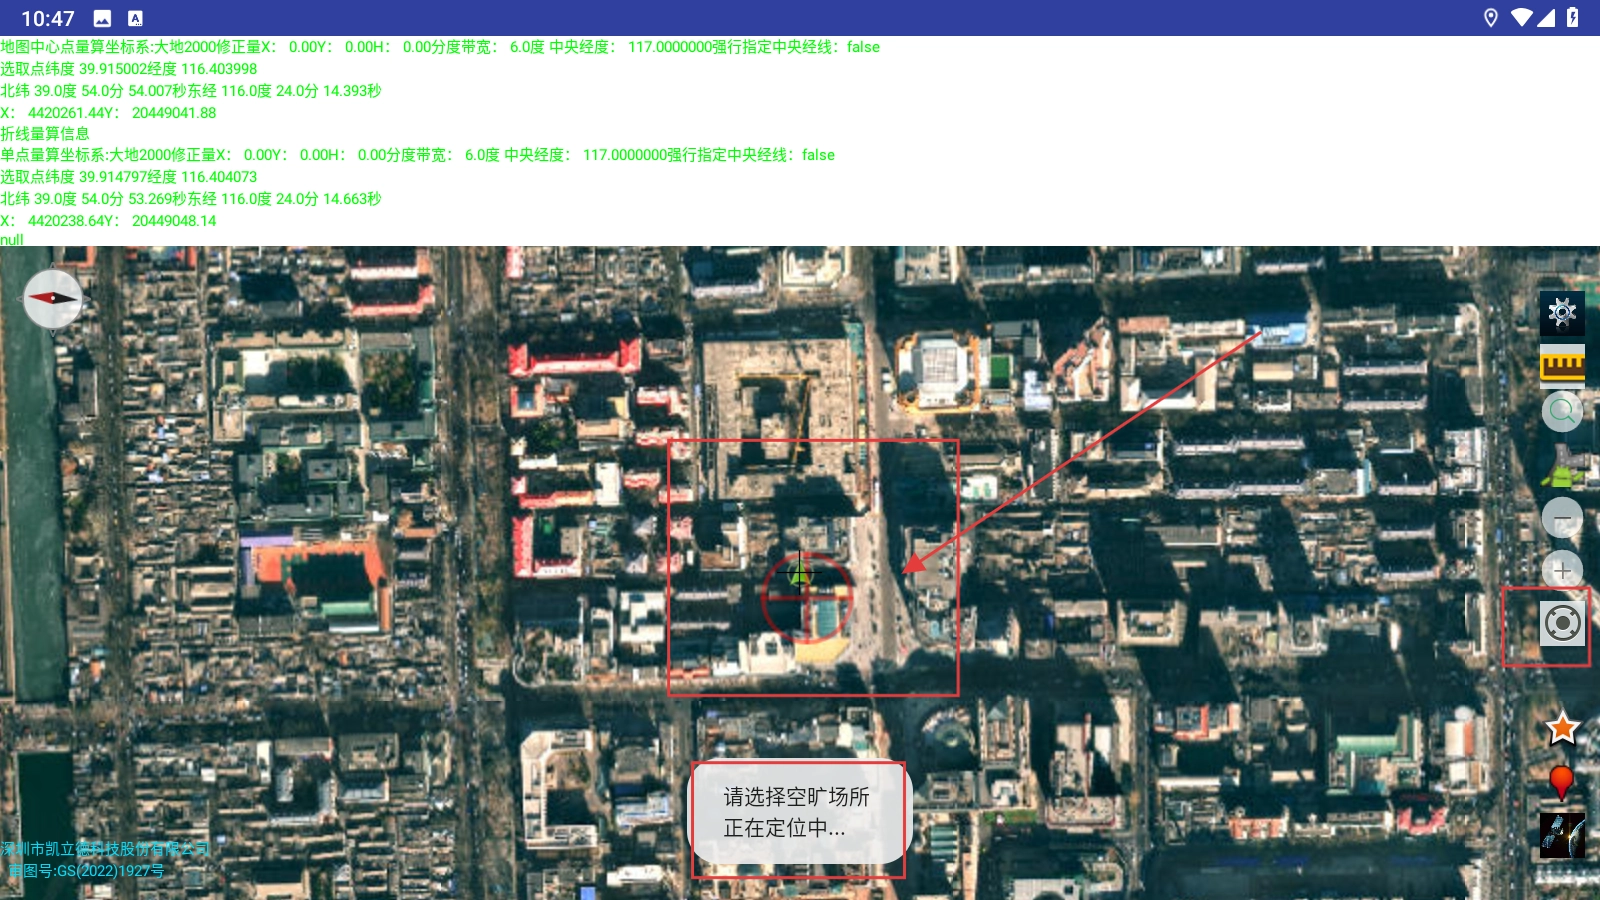Switch to satellite layer thumbnail
Viewport: 1600px width, 900px height.
(1562, 835)
